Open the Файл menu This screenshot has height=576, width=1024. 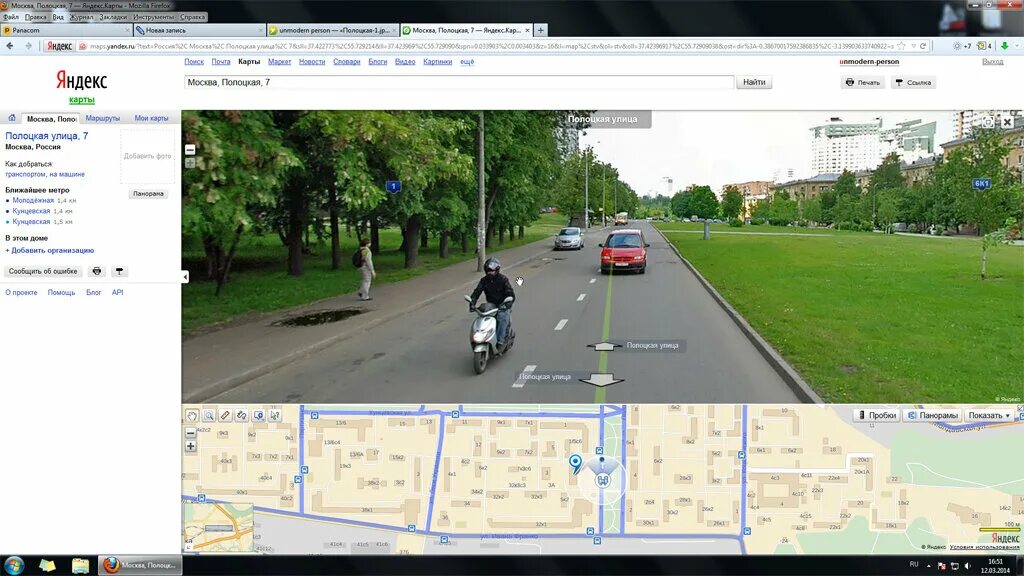click(x=11, y=17)
